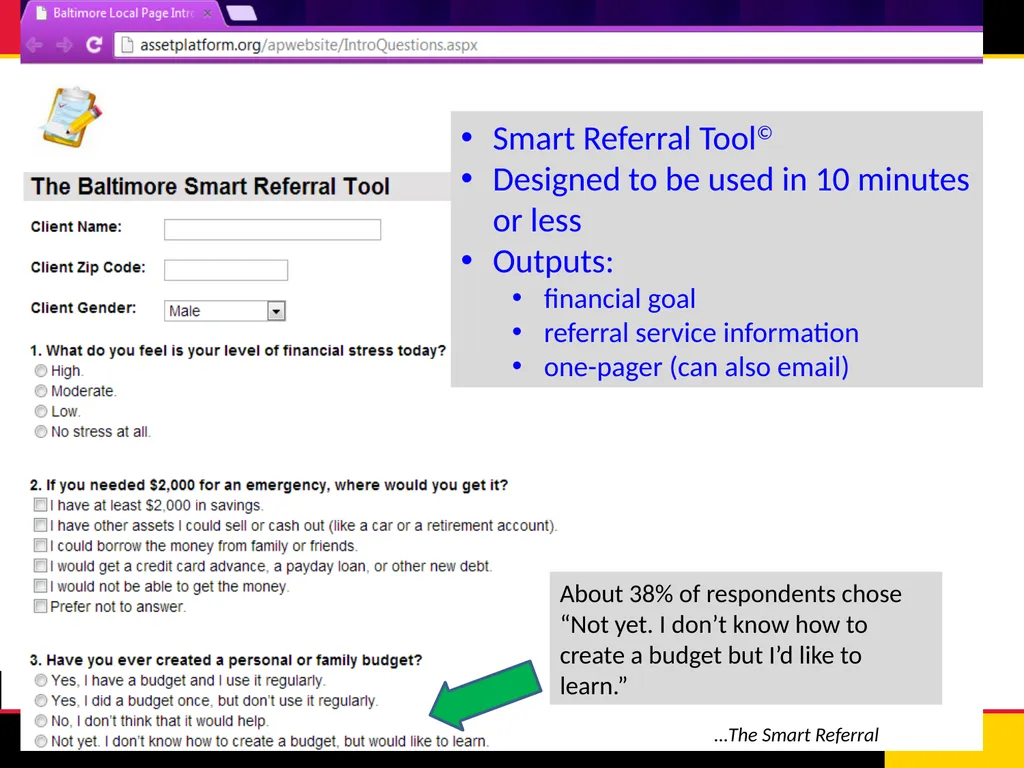The height and width of the screenshot is (768, 1024).
Task: Focus the Client Name field
Action: click(272, 229)
